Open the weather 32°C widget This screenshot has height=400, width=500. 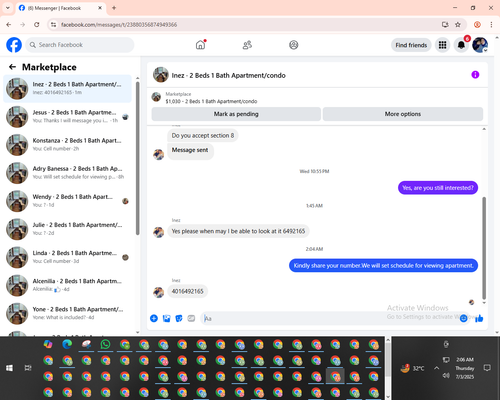click(x=413, y=368)
